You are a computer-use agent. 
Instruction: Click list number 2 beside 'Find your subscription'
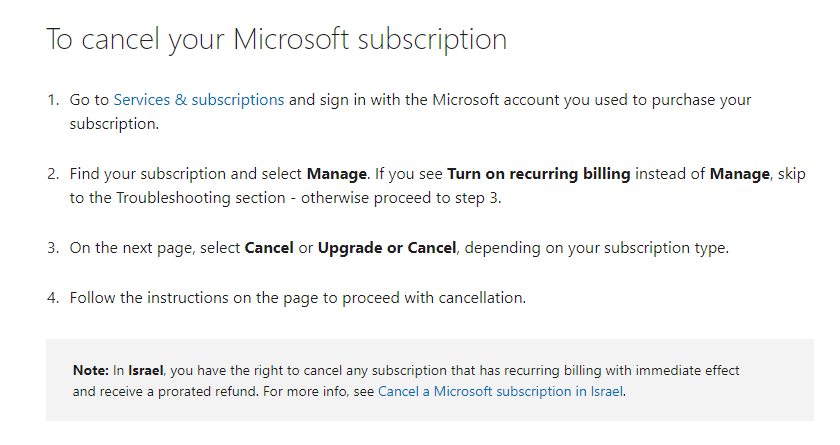click(x=52, y=174)
